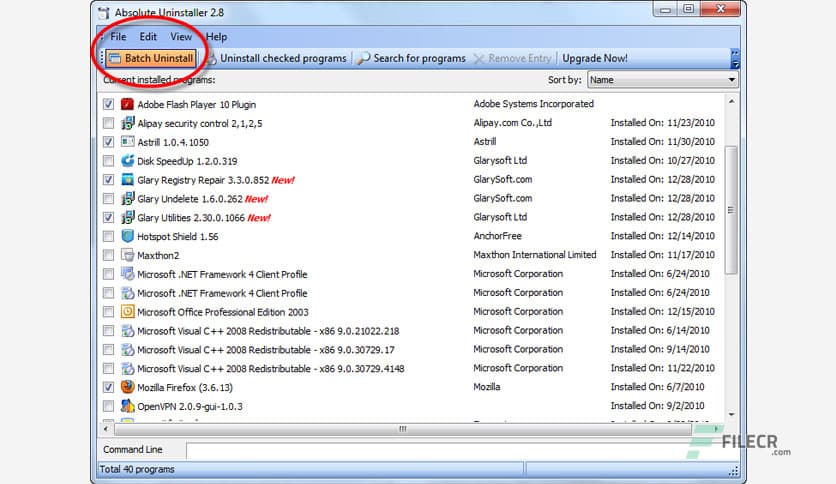Click the Maxthon International Limited publisher text
836x484 pixels.
coord(535,255)
